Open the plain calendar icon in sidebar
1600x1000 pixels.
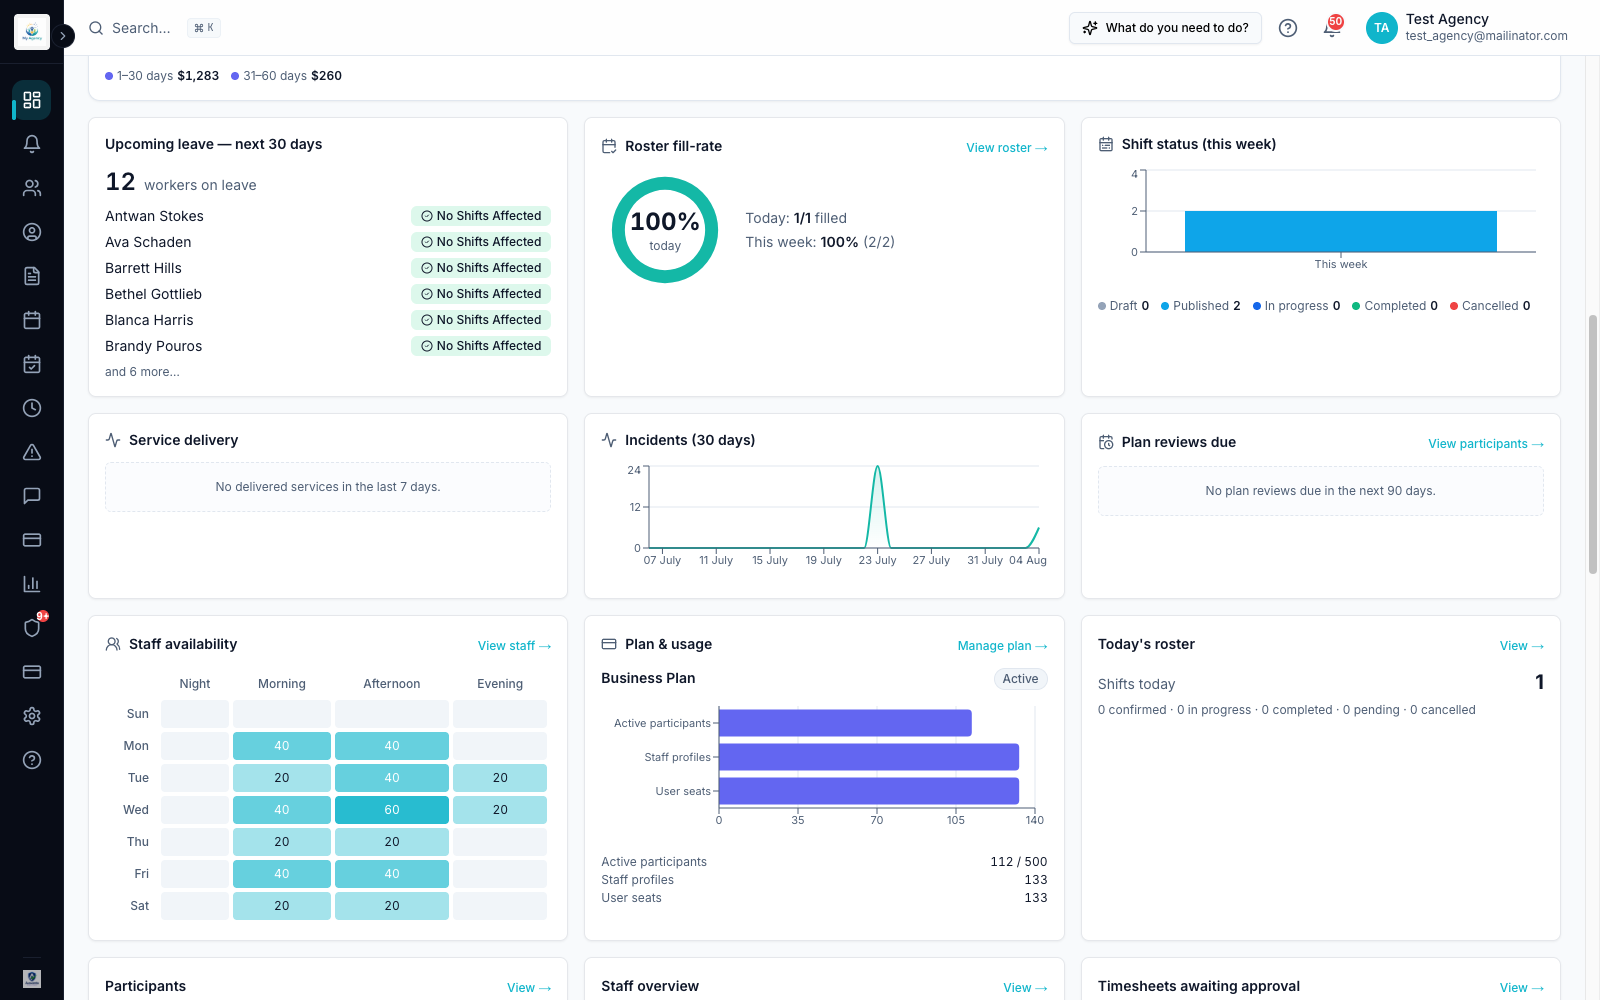32,320
